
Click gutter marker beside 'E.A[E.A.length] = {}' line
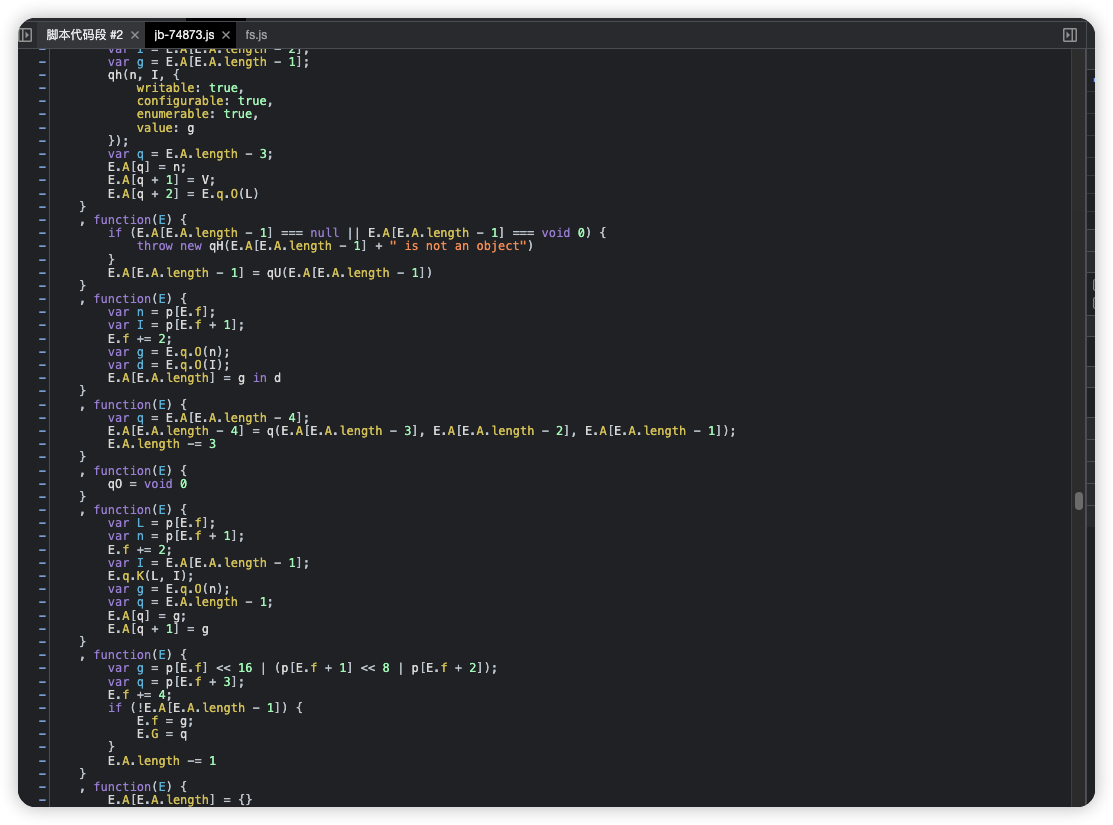click(42, 800)
